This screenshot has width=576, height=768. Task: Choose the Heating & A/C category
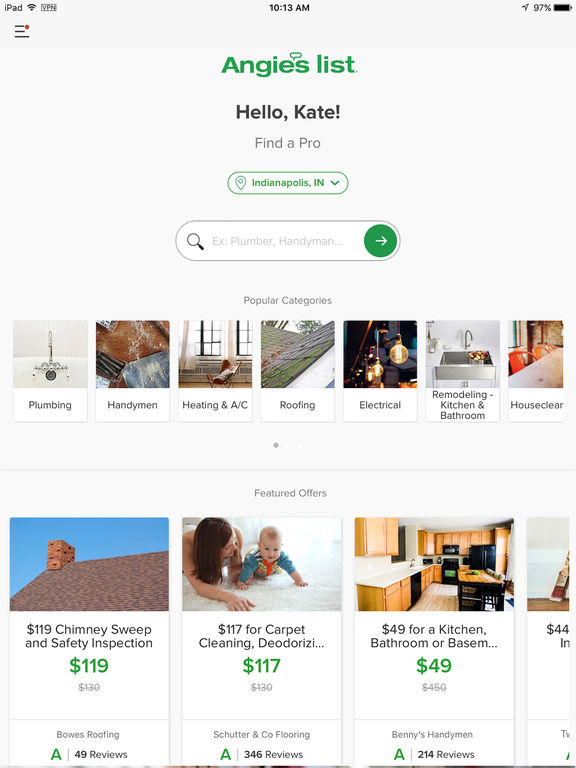(215, 371)
